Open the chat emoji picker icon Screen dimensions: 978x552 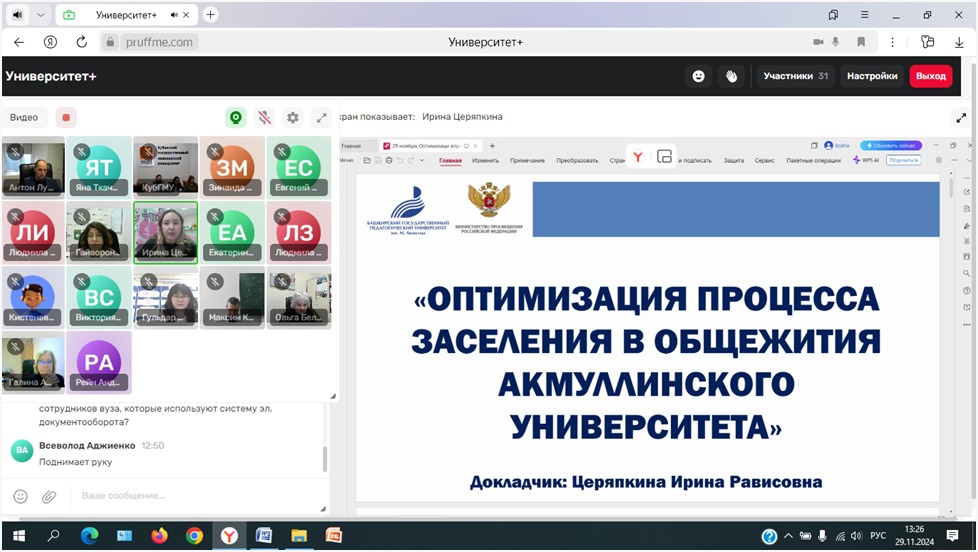[21, 496]
